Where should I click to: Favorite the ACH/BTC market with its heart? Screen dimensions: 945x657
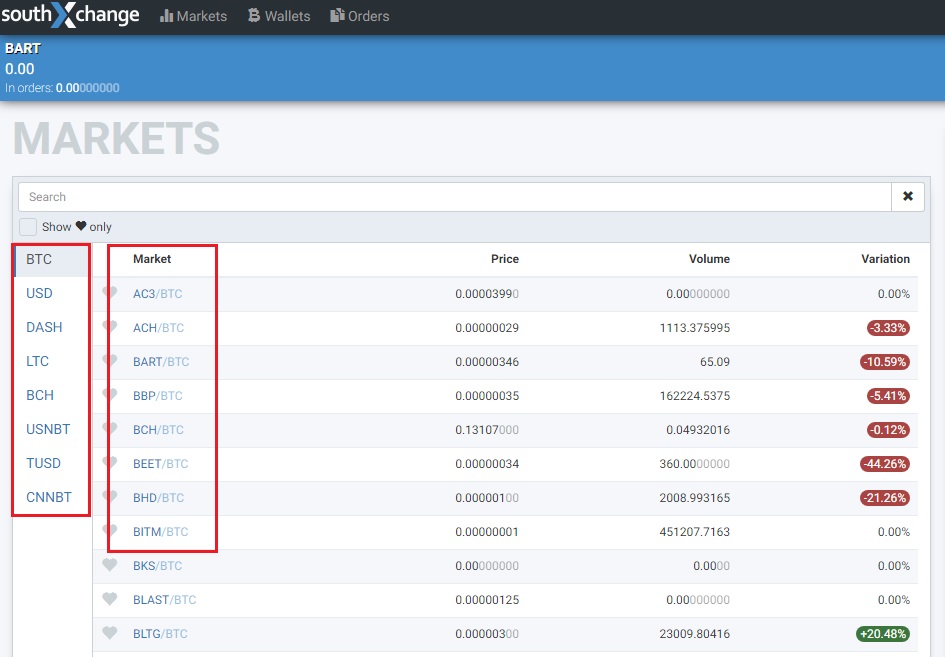(x=110, y=326)
